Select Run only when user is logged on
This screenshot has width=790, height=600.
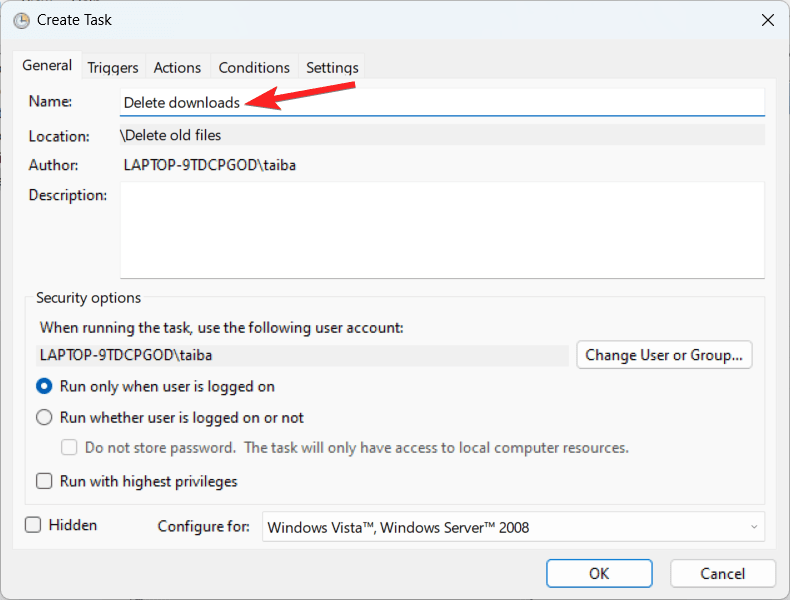pos(44,386)
